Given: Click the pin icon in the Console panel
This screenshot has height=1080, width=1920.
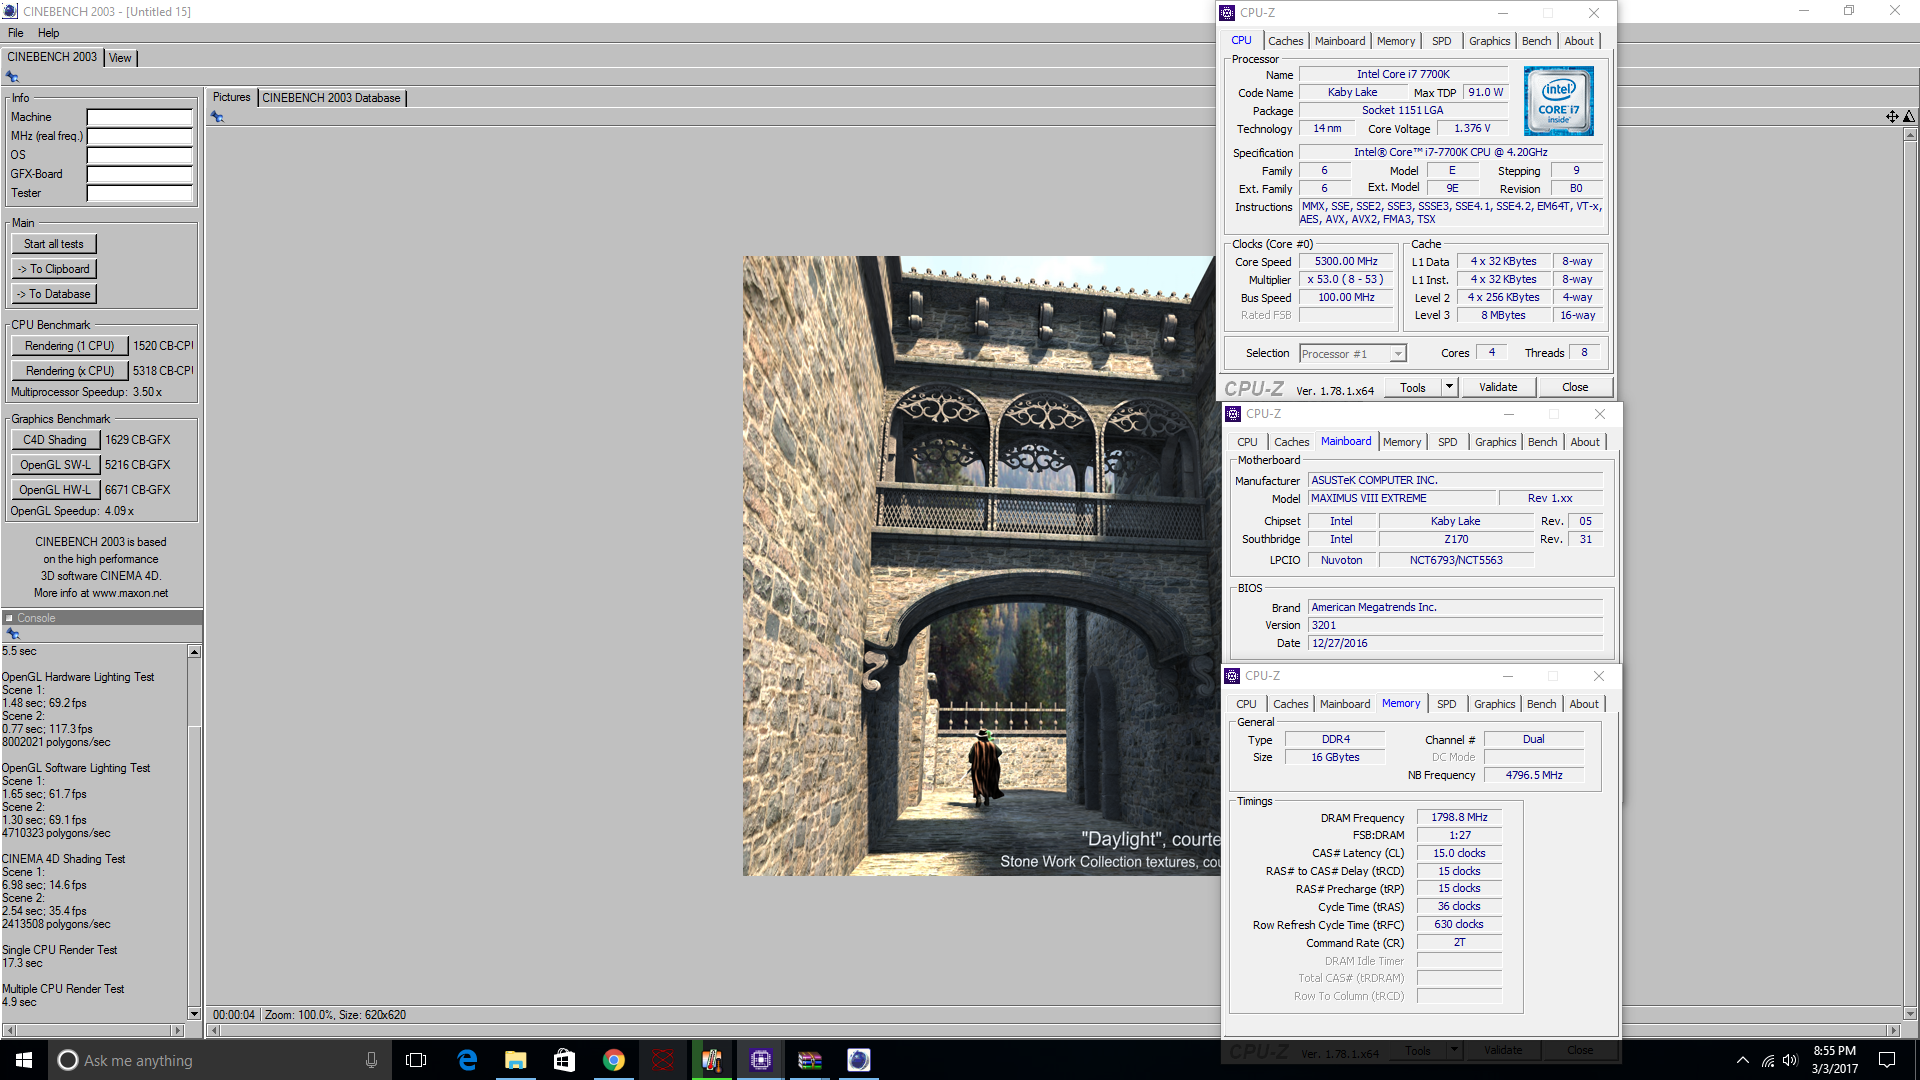Looking at the screenshot, I should pyautogui.click(x=13, y=634).
